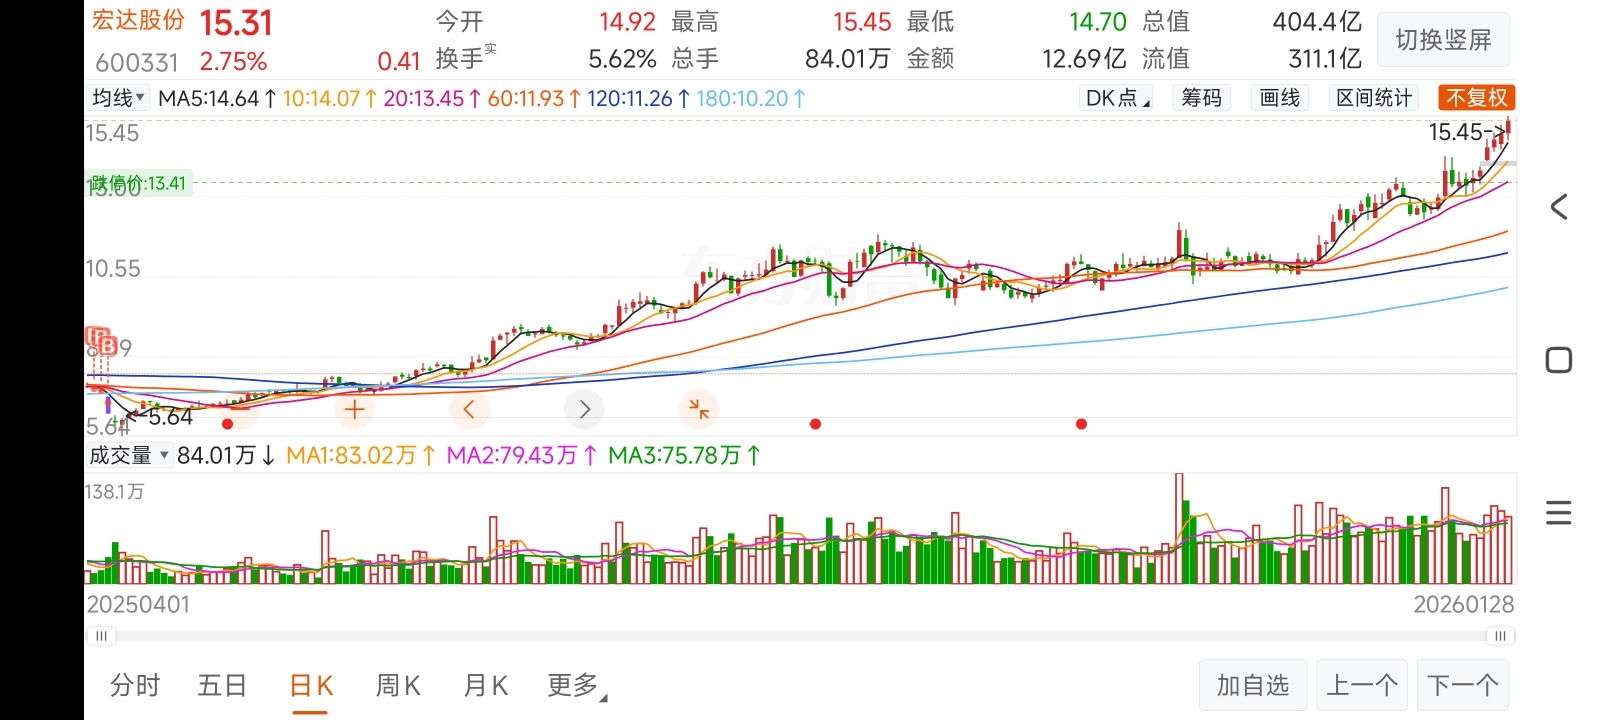1600x720 pixels.
Task: Tap the middle red dot event marker
Action: coord(815,424)
